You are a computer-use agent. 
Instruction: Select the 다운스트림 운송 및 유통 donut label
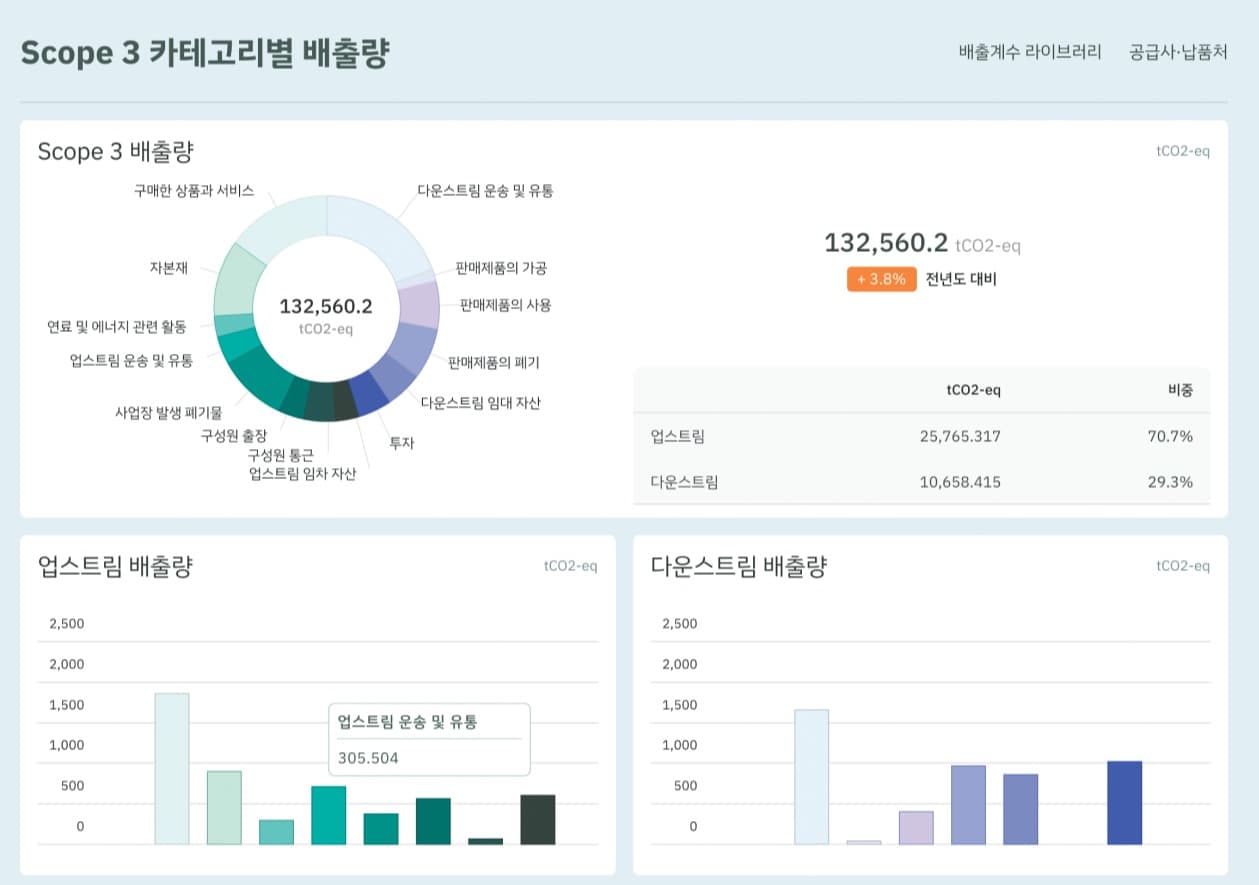pyautogui.click(x=485, y=190)
